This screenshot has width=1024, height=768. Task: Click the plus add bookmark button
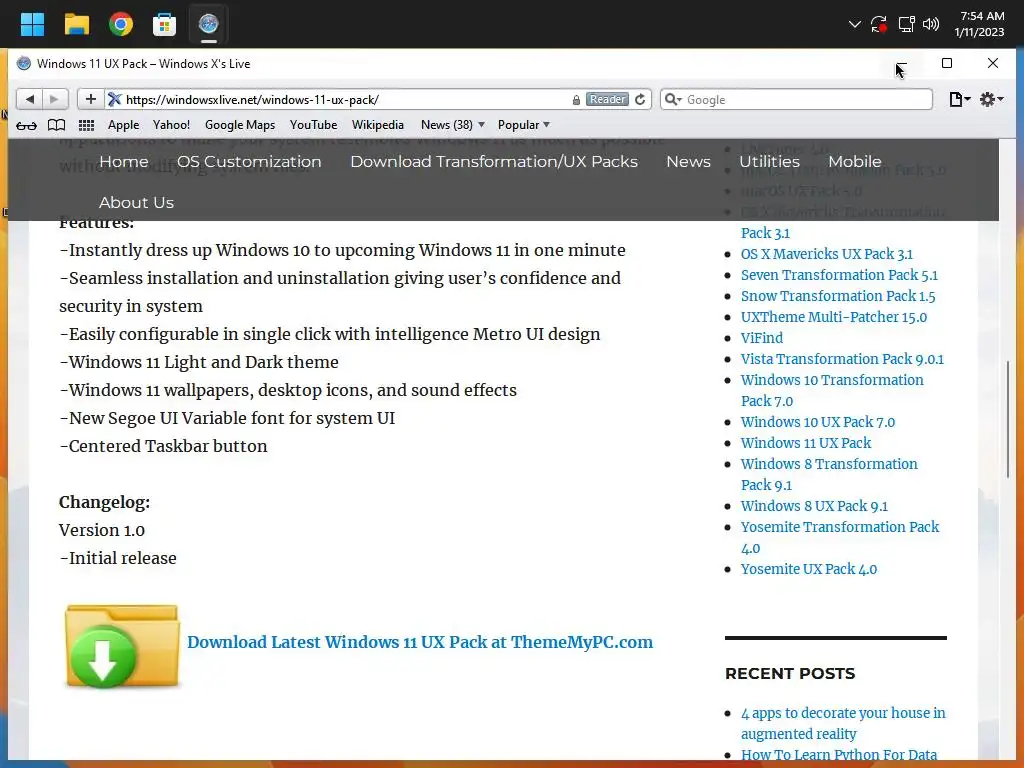click(91, 99)
